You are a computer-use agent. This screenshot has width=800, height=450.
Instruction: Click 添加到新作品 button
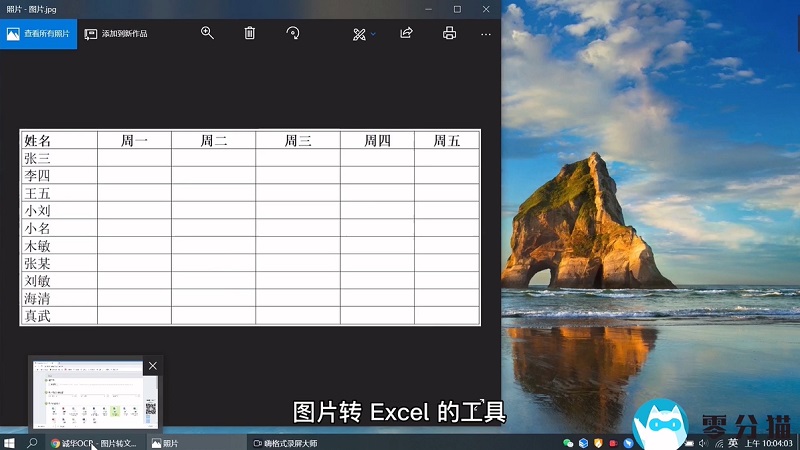pyautogui.click(x=116, y=33)
